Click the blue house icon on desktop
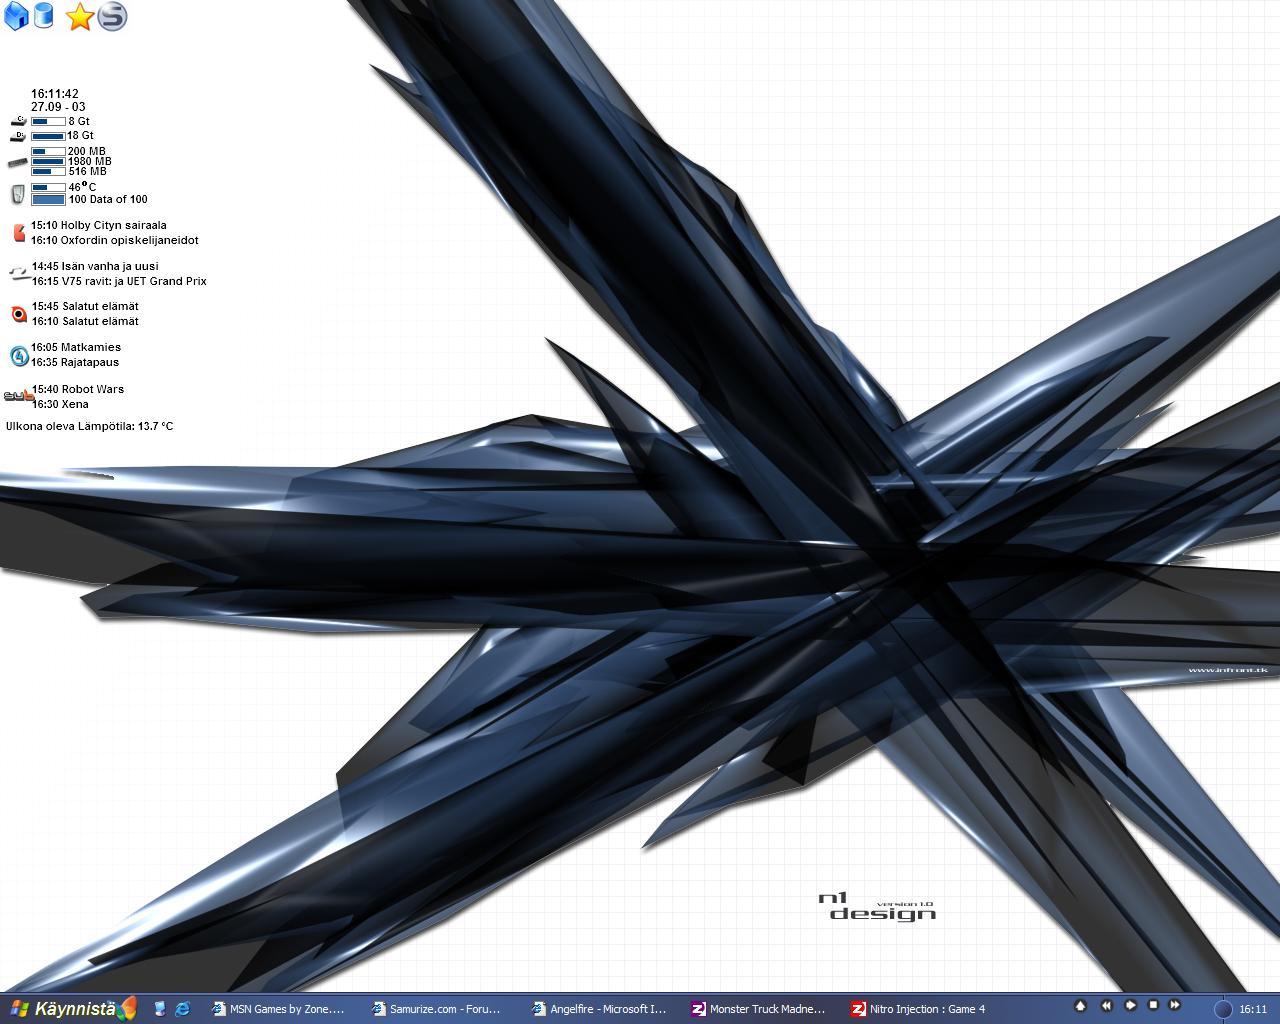1280x1024 pixels. tap(16, 17)
